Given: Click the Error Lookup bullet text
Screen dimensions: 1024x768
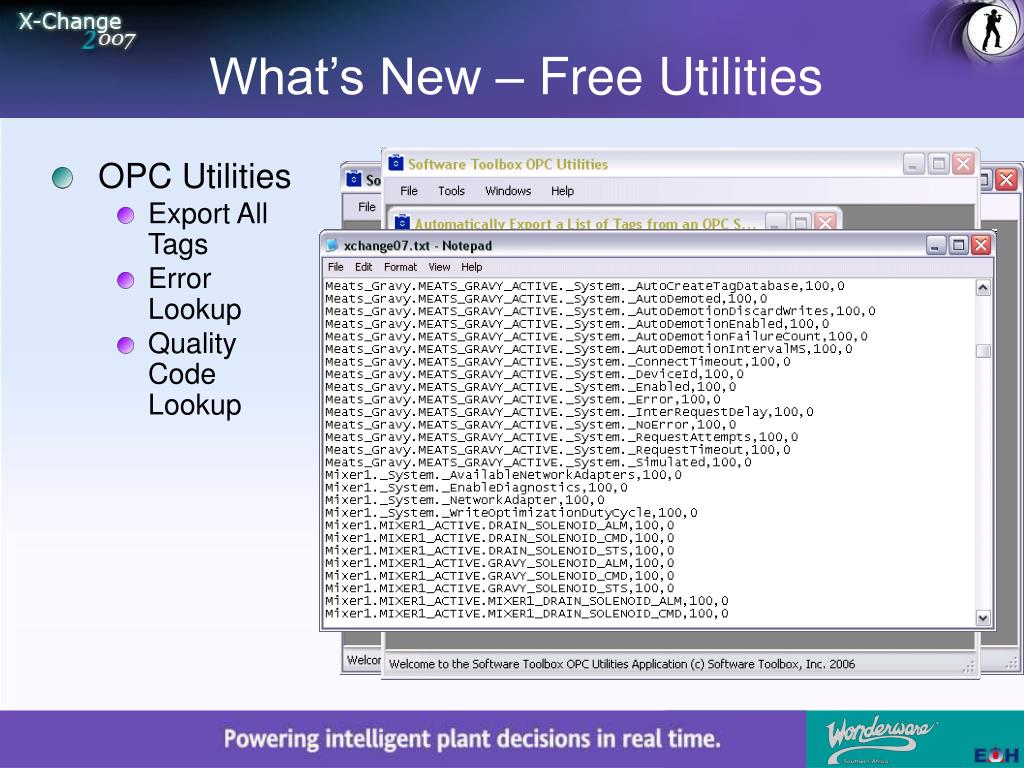Looking at the screenshot, I should pos(195,294).
